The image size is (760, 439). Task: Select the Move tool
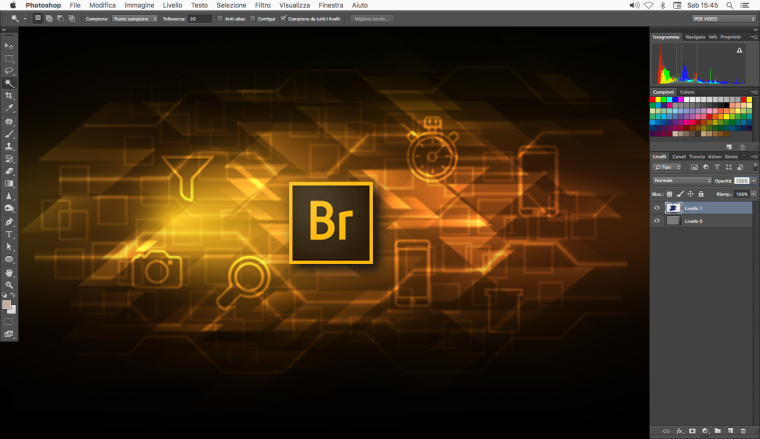(9, 46)
